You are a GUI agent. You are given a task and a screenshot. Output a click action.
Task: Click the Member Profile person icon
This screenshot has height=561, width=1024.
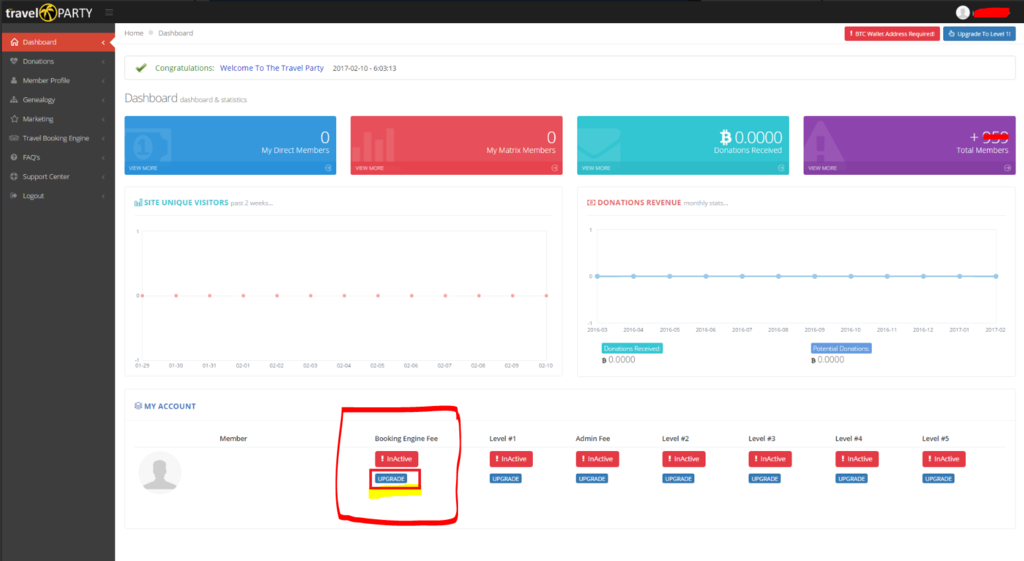coord(14,80)
